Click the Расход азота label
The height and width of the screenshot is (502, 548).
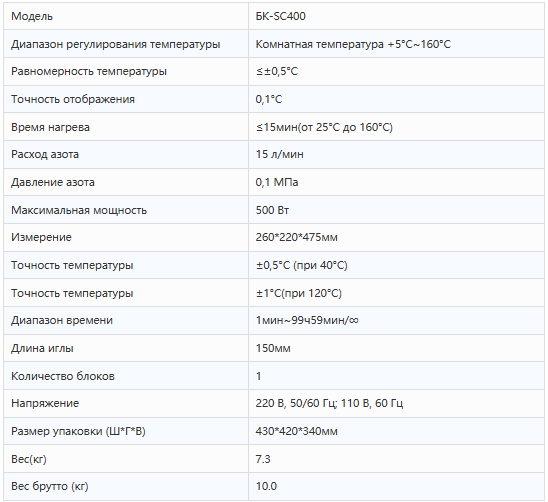[x=45, y=154]
